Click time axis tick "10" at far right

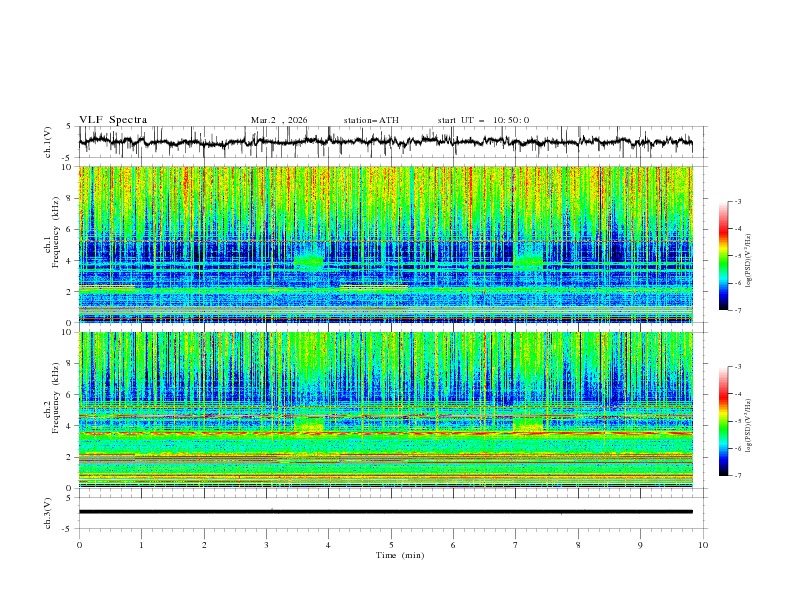pyautogui.click(x=703, y=545)
